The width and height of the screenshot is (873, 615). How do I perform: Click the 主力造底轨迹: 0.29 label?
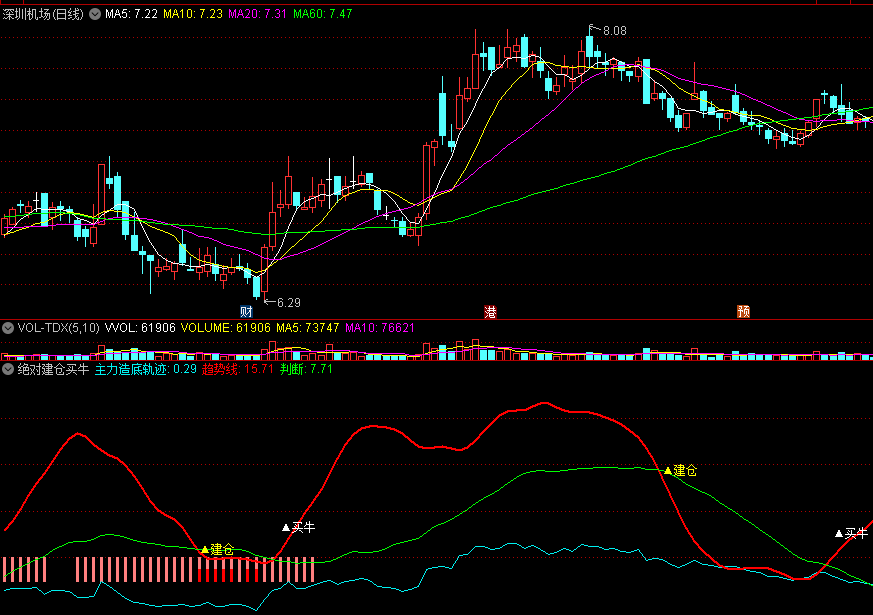click(x=146, y=369)
